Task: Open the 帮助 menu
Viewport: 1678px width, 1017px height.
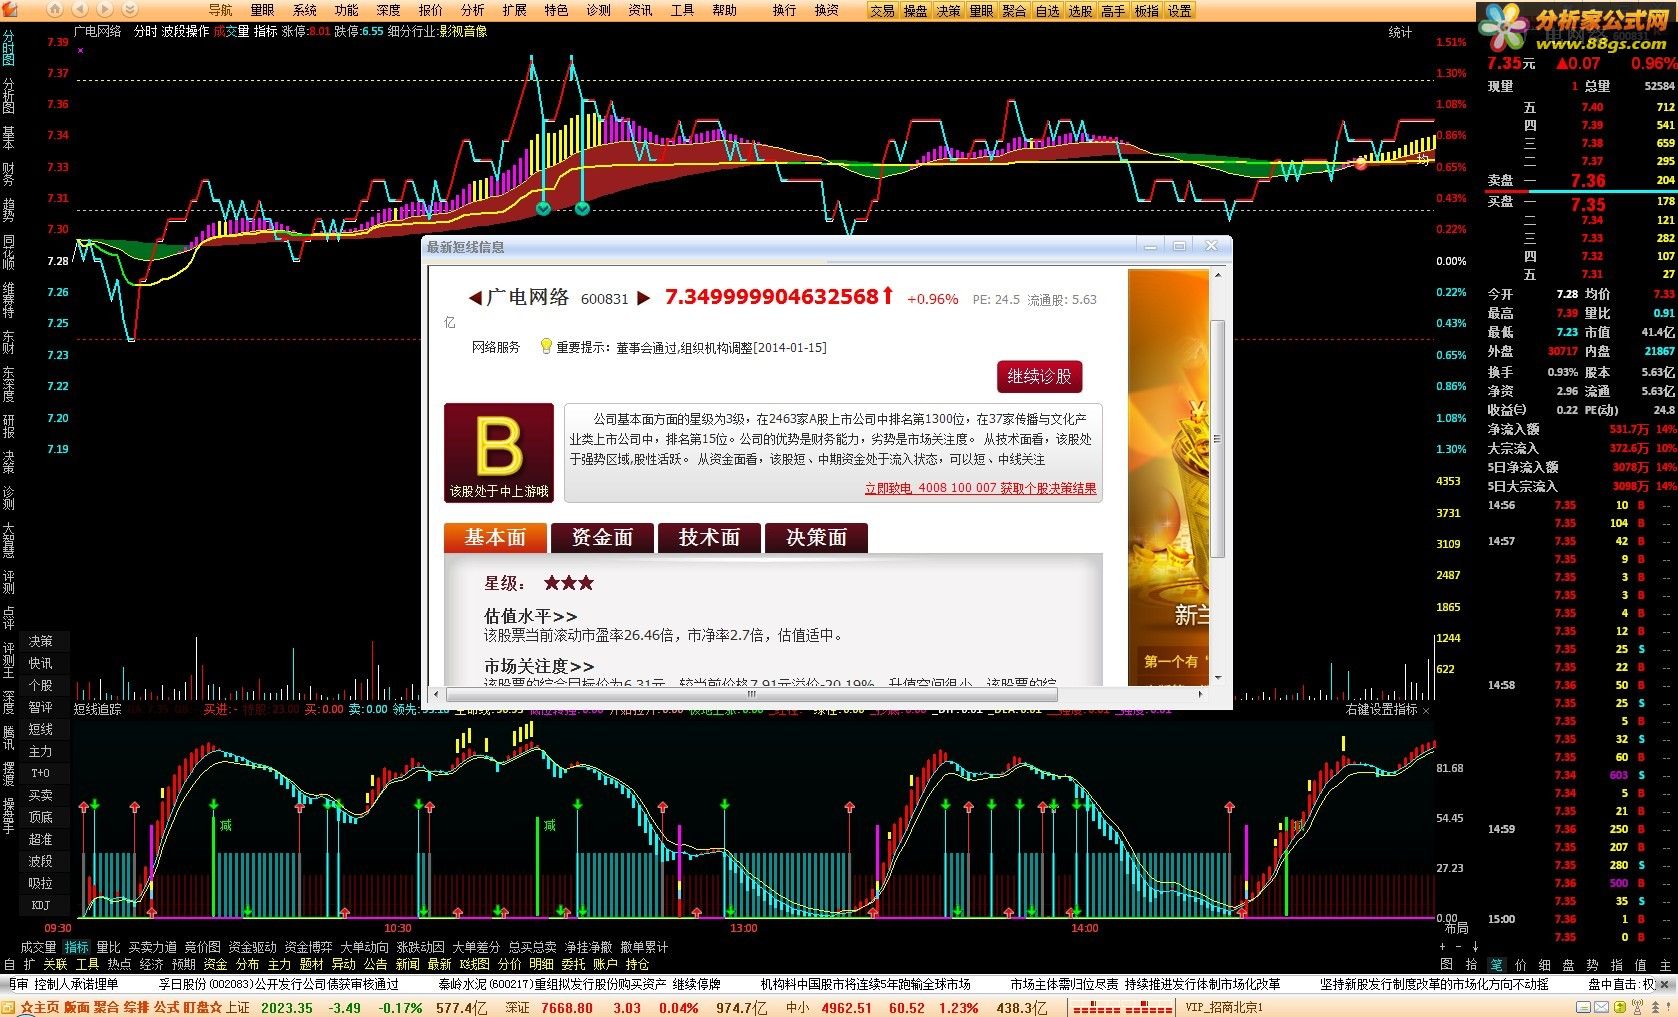Action: tap(724, 10)
